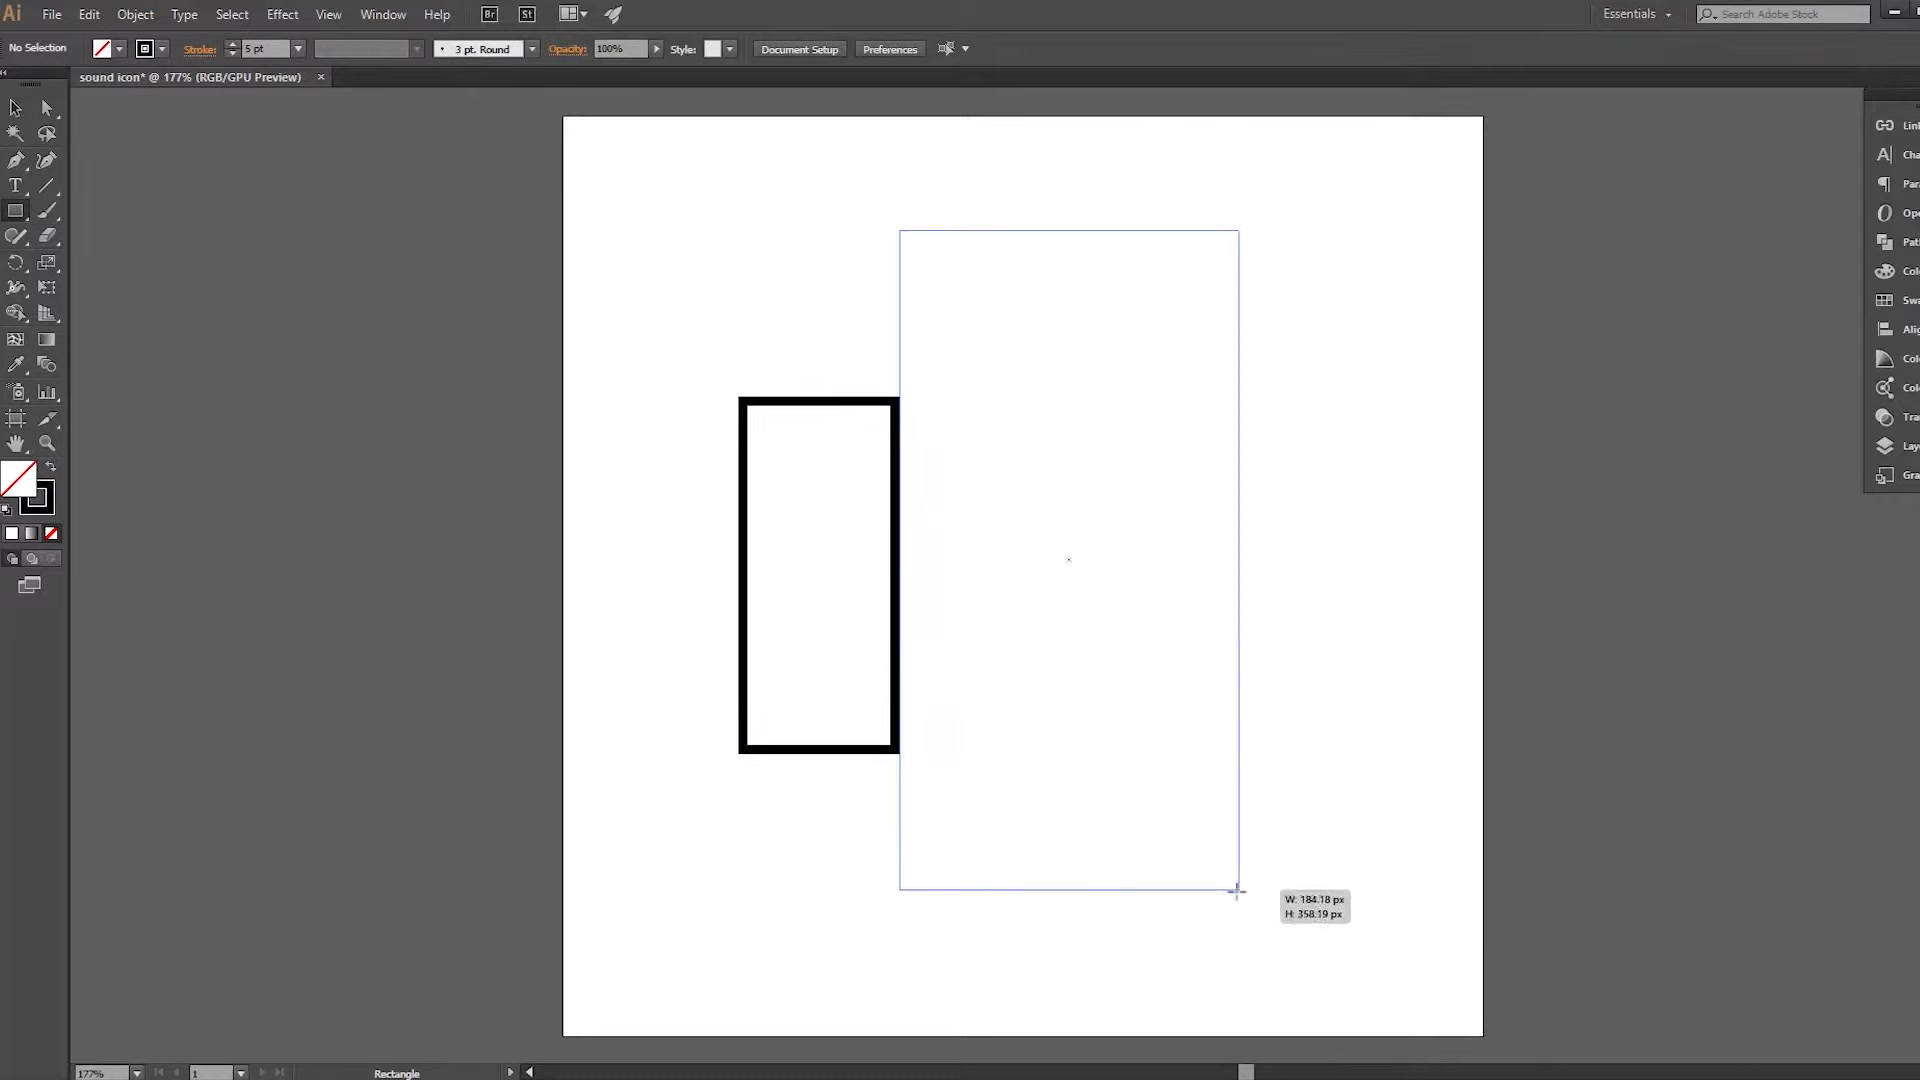Pick the Eraser tool
This screenshot has width=1920, height=1080.
click(x=47, y=237)
